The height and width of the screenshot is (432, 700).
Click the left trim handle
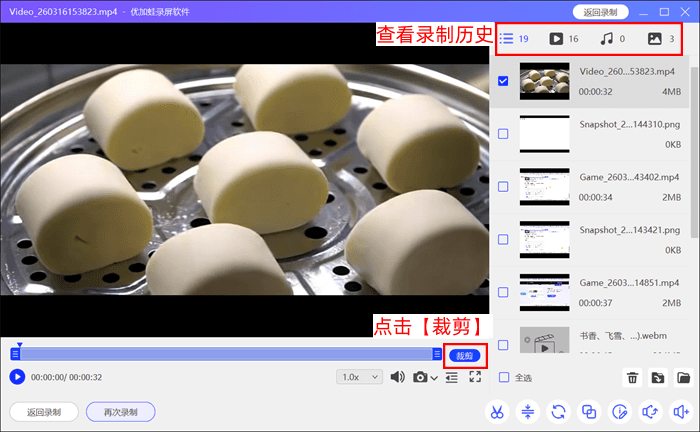(x=15, y=354)
